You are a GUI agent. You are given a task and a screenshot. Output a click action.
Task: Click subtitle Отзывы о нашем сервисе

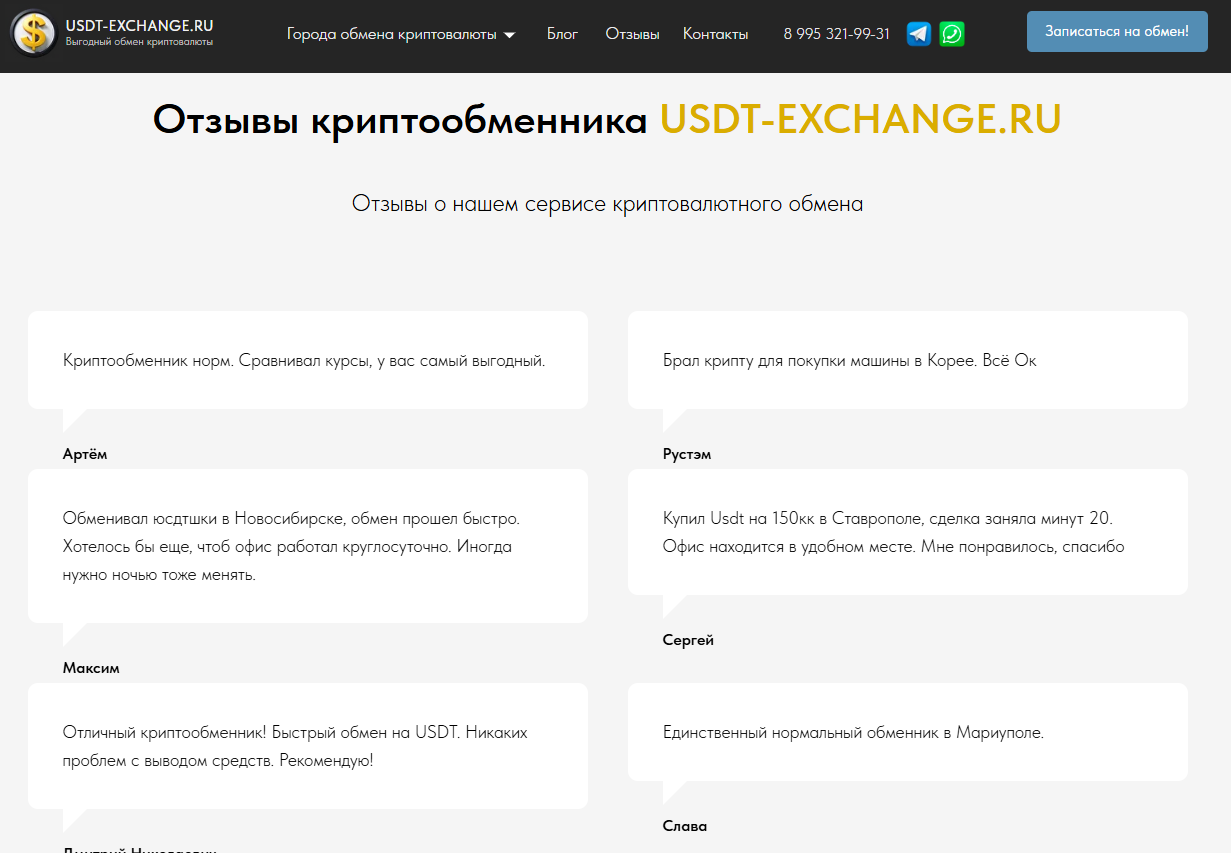tap(607, 203)
